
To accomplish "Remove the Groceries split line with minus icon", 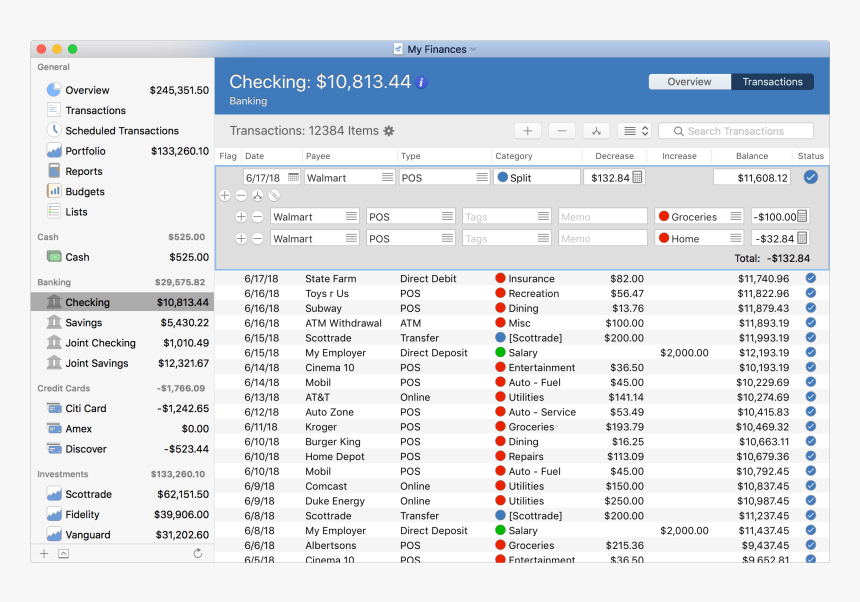I will pos(257,217).
